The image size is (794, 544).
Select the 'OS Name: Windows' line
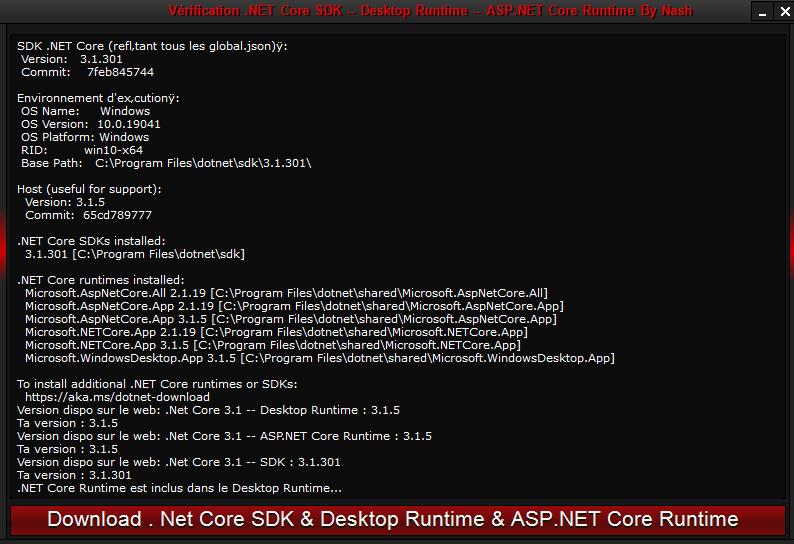click(86, 111)
